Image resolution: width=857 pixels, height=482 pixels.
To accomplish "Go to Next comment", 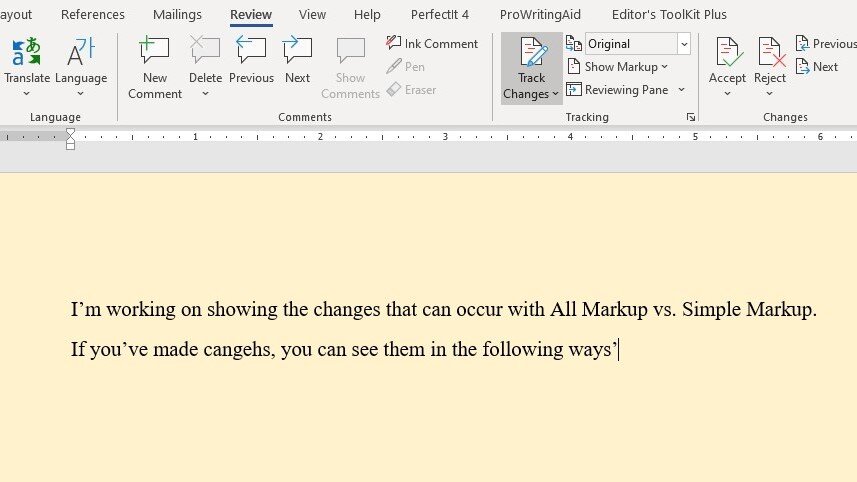I will coord(297,60).
